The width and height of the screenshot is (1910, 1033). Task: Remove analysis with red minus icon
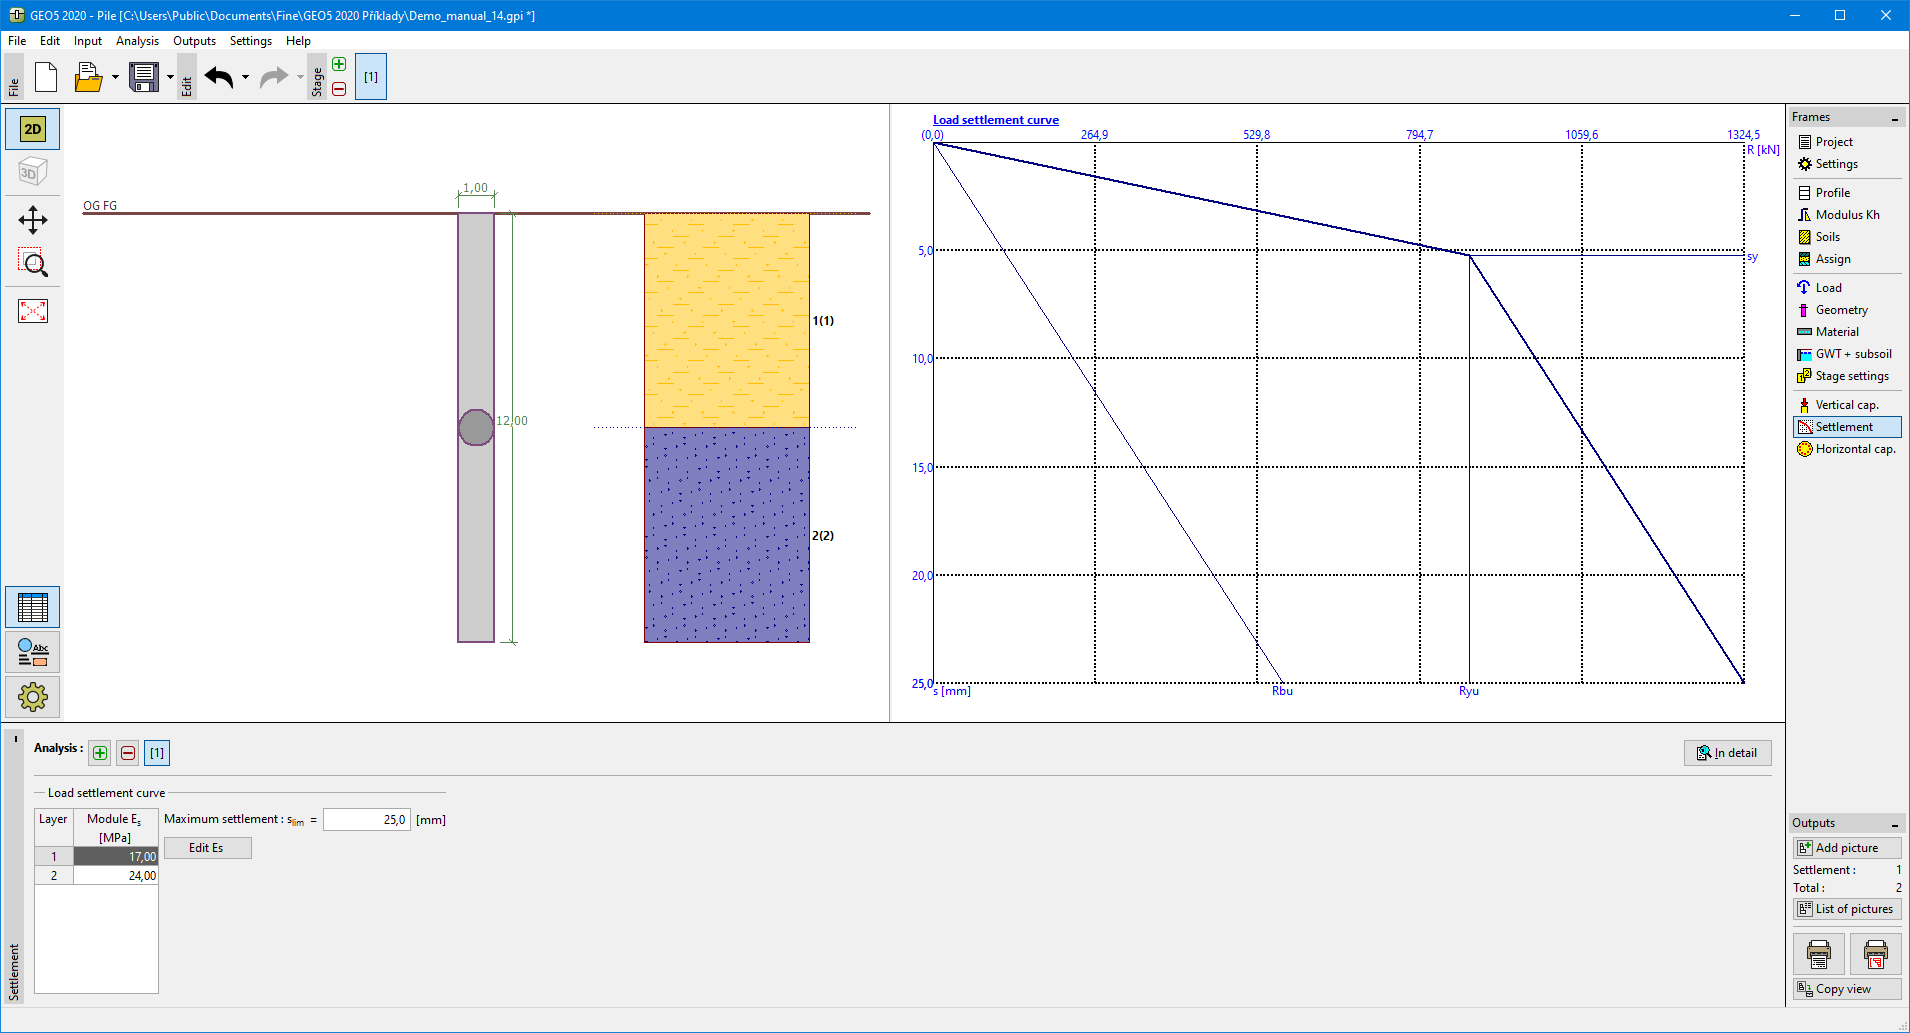(128, 753)
